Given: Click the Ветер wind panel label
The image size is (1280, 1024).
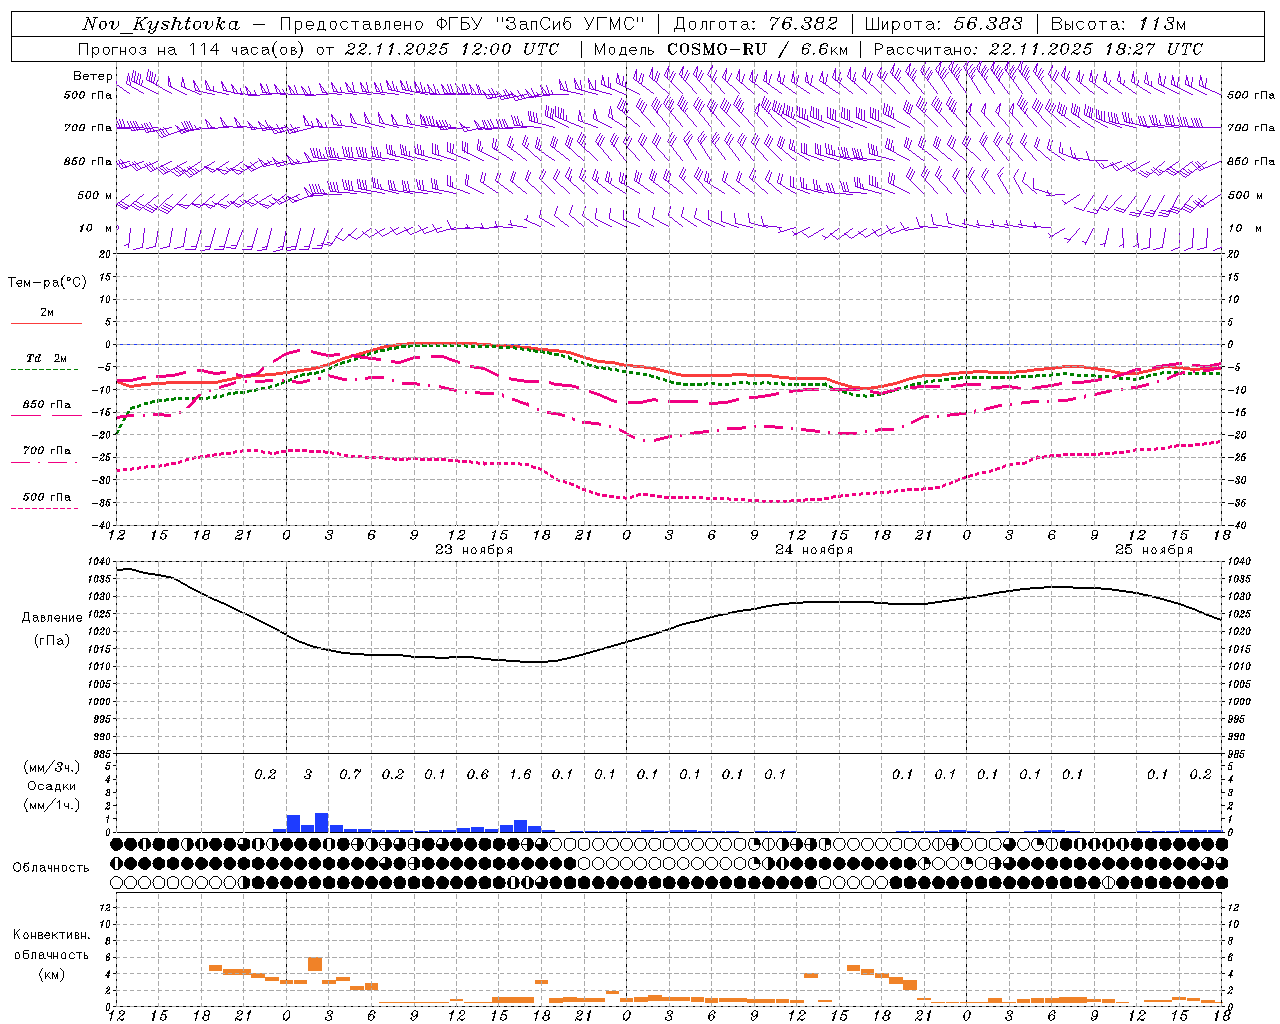Looking at the screenshot, I should click(93, 76).
